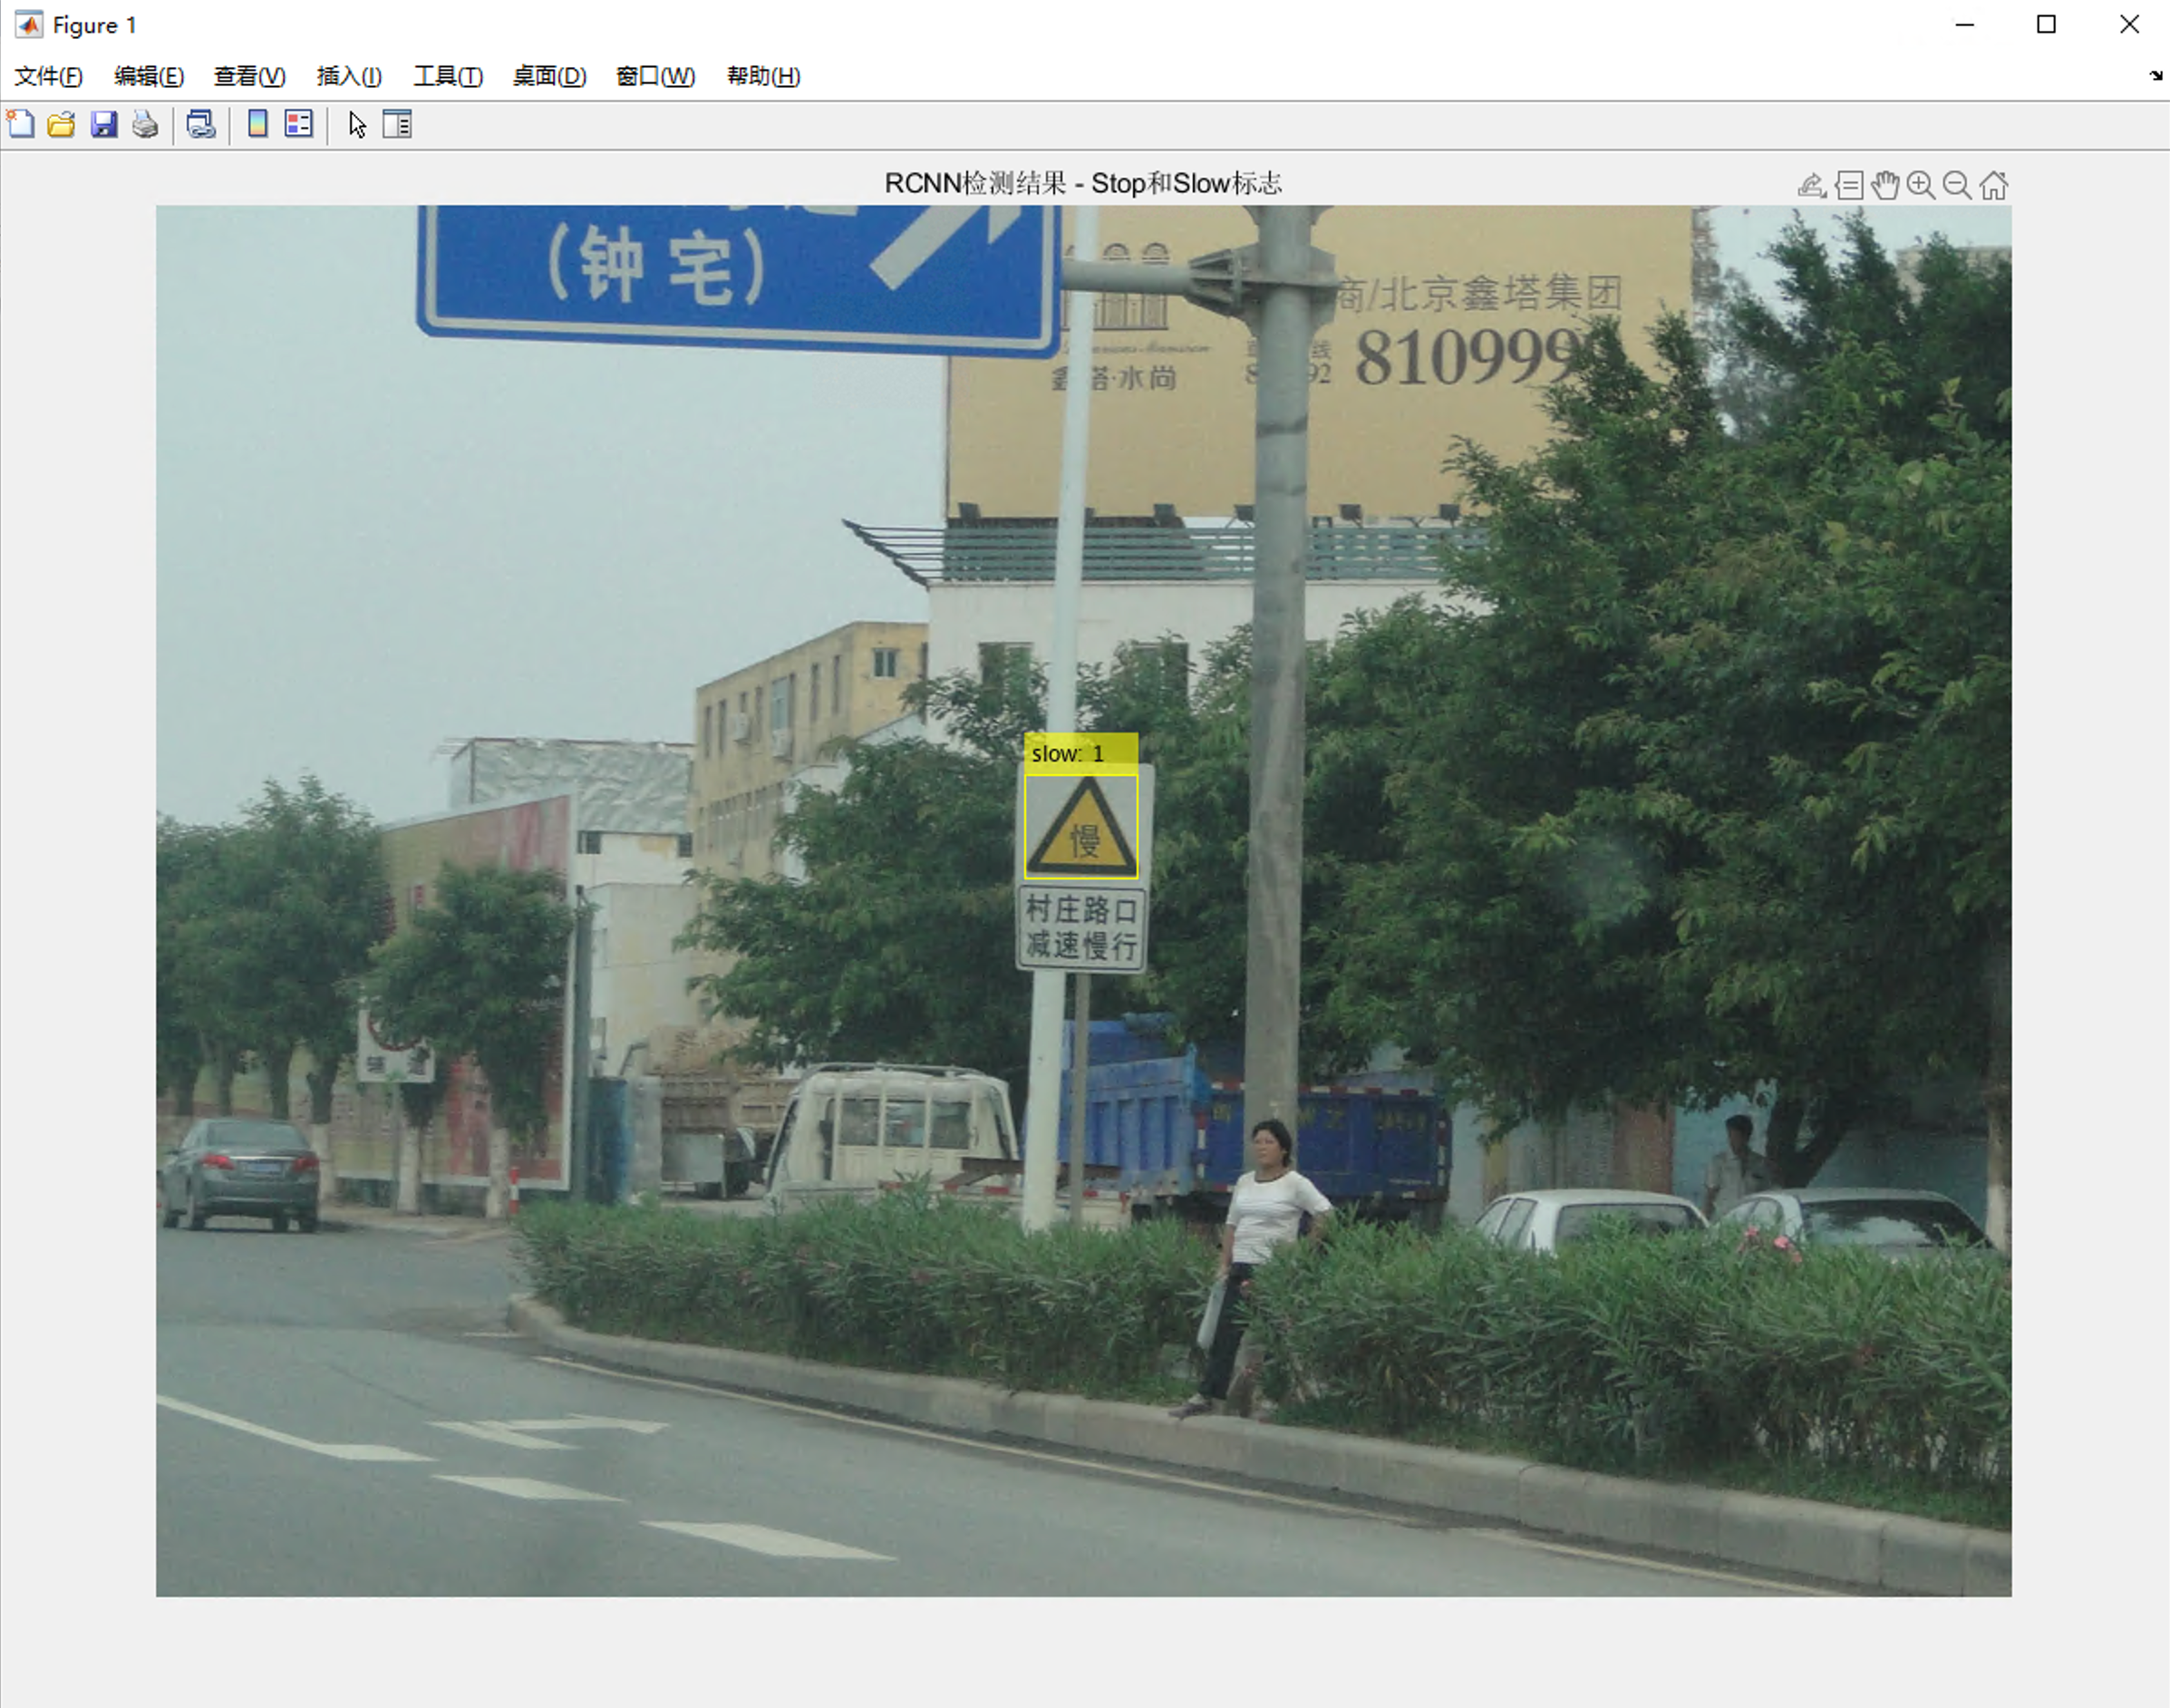This screenshot has height=1708, width=2170.
Task: Click the Link Plot toolbar icon
Action: pyautogui.click(x=201, y=124)
